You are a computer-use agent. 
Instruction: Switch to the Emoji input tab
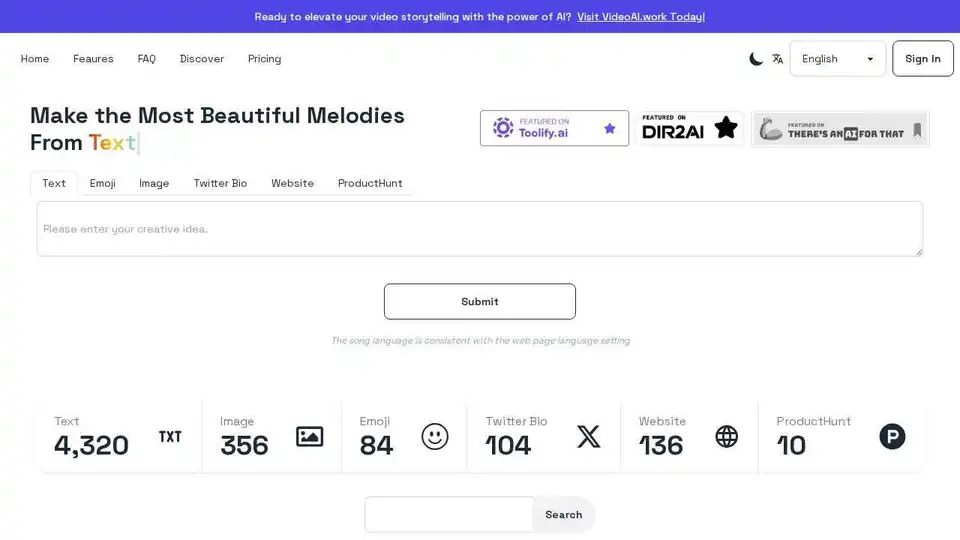(x=102, y=183)
